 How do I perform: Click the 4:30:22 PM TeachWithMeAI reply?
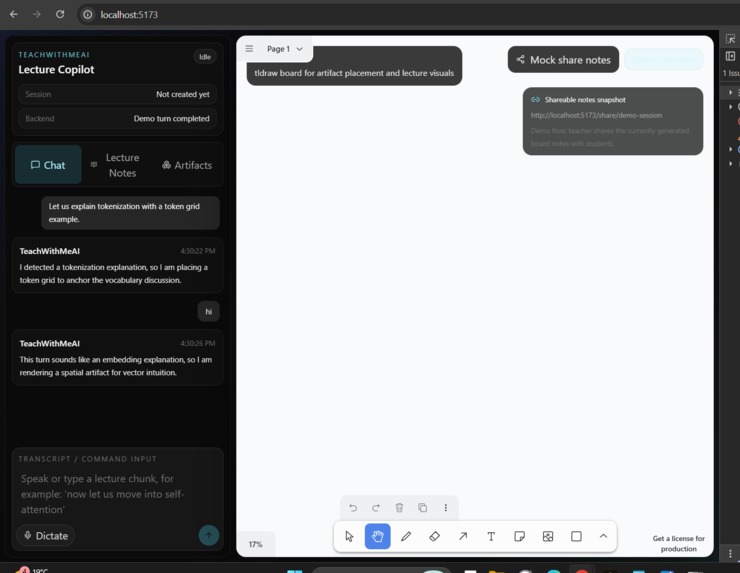point(117,266)
